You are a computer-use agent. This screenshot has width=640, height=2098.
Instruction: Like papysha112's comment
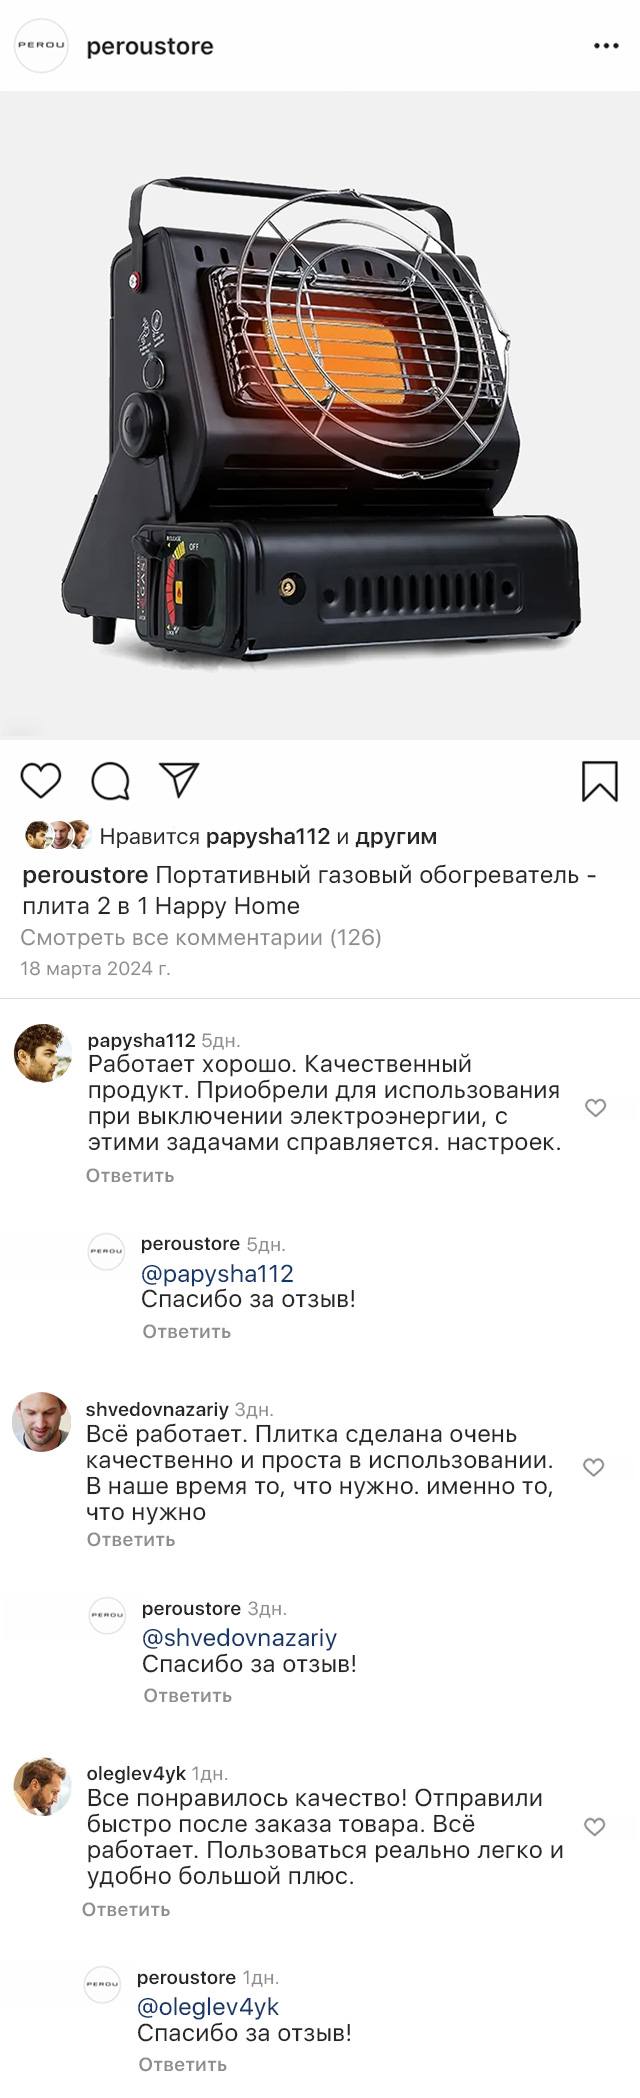click(x=595, y=1108)
